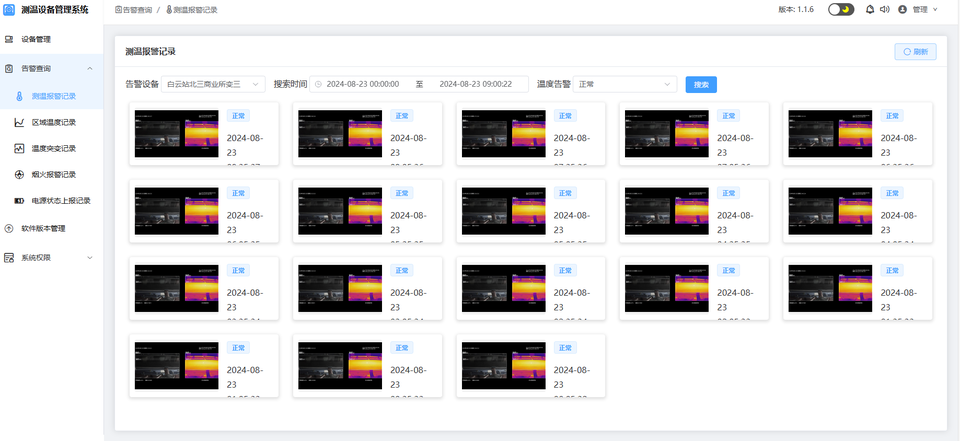Click the search start time field
This screenshot has height=441, width=960.
(363, 84)
